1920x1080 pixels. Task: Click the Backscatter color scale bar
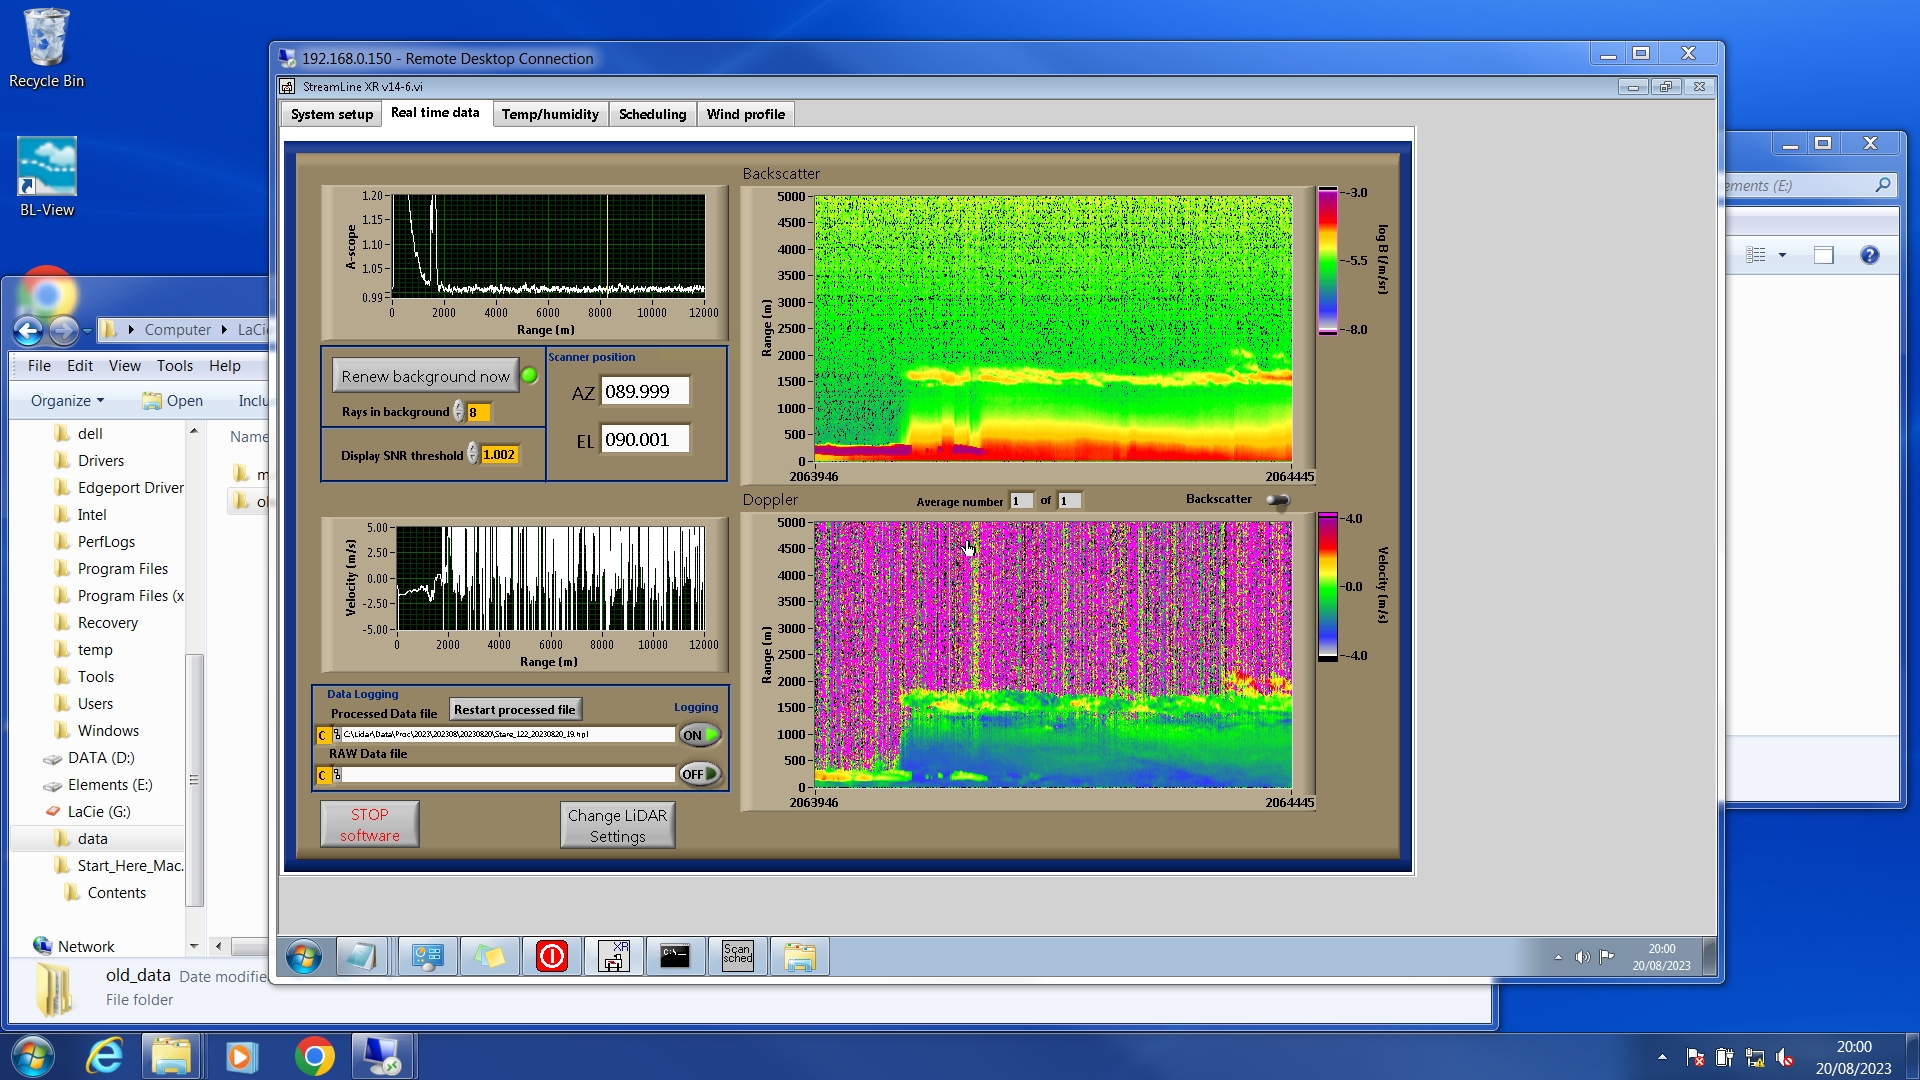click(1327, 261)
